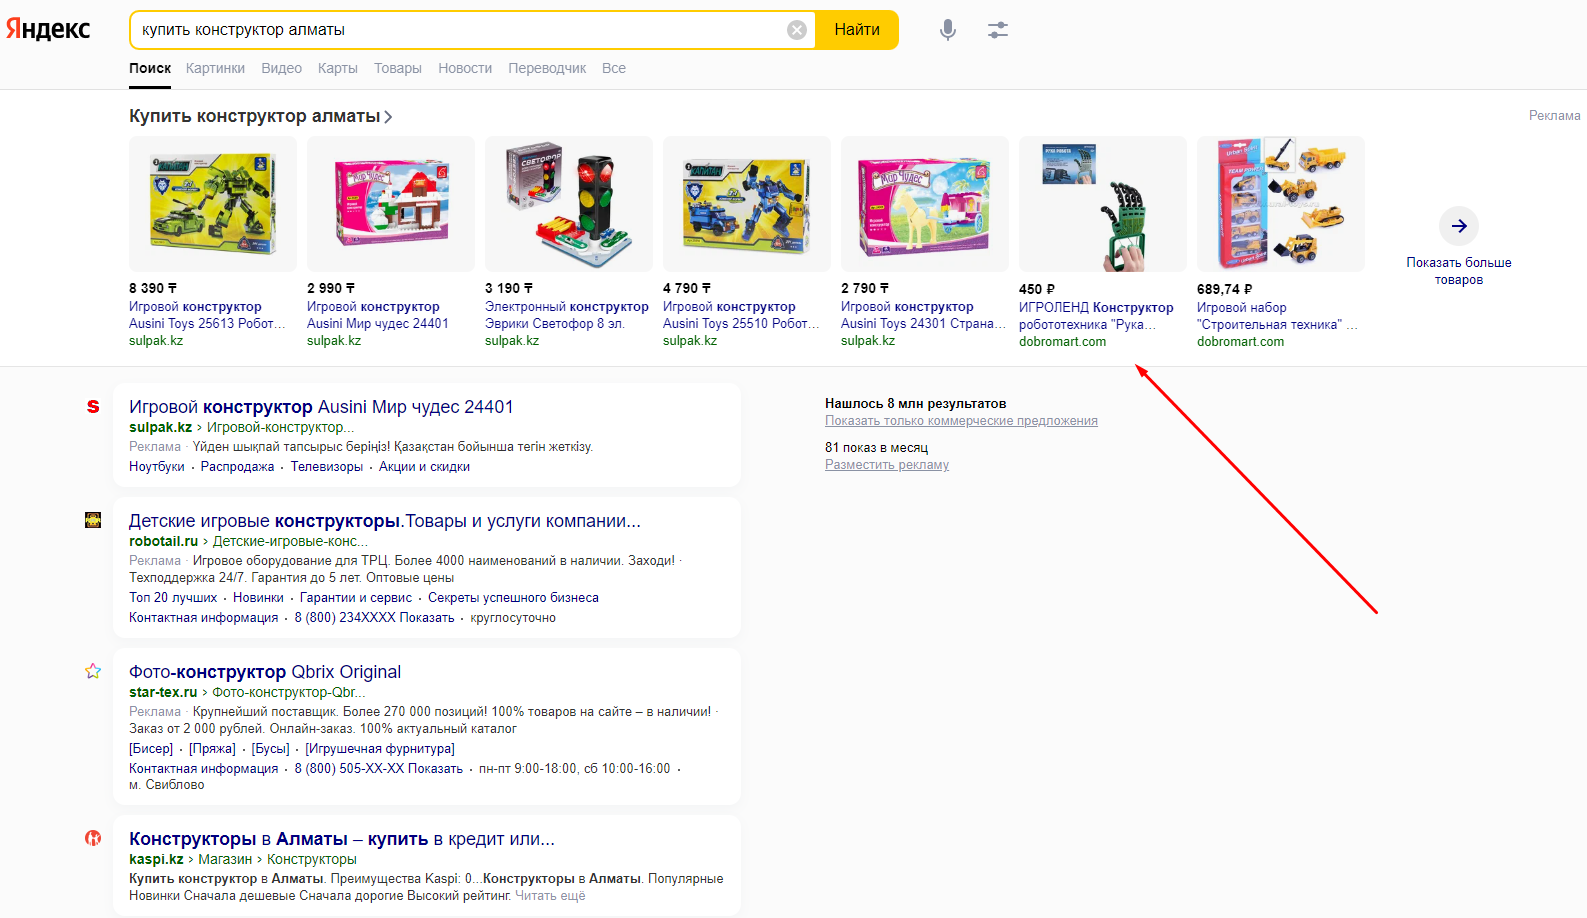The image size is (1587, 918).
Task: Expand 'Читать ещё' in kaspi snippet
Action: [x=550, y=896]
